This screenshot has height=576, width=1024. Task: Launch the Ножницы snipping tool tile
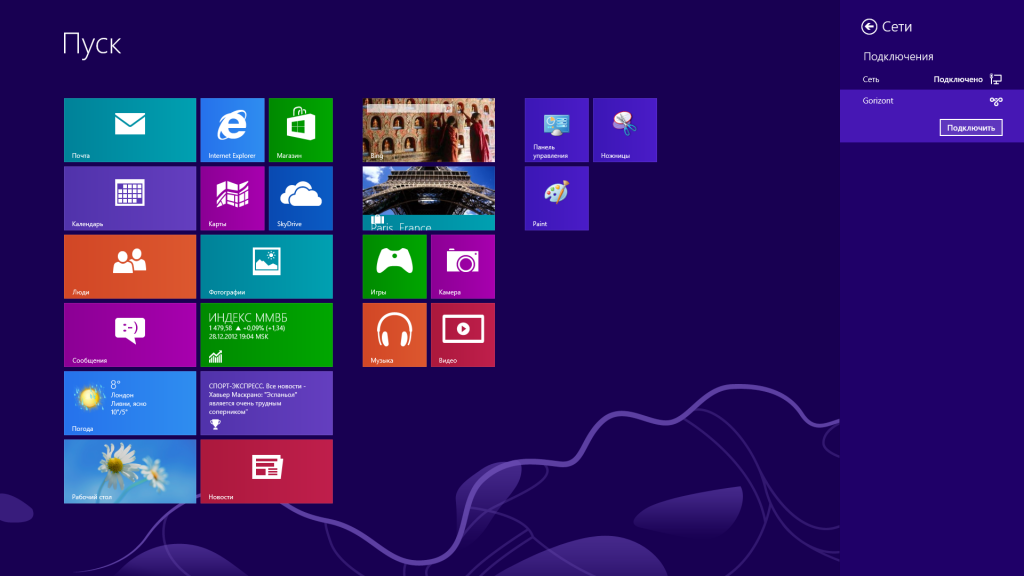click(x=624, y=130)
